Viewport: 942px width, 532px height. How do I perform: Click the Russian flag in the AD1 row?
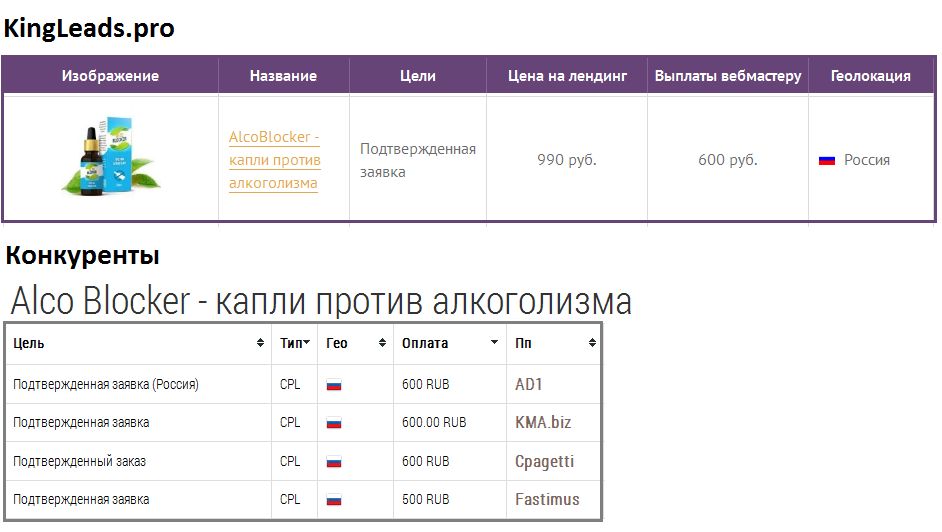tap(334, 385)
